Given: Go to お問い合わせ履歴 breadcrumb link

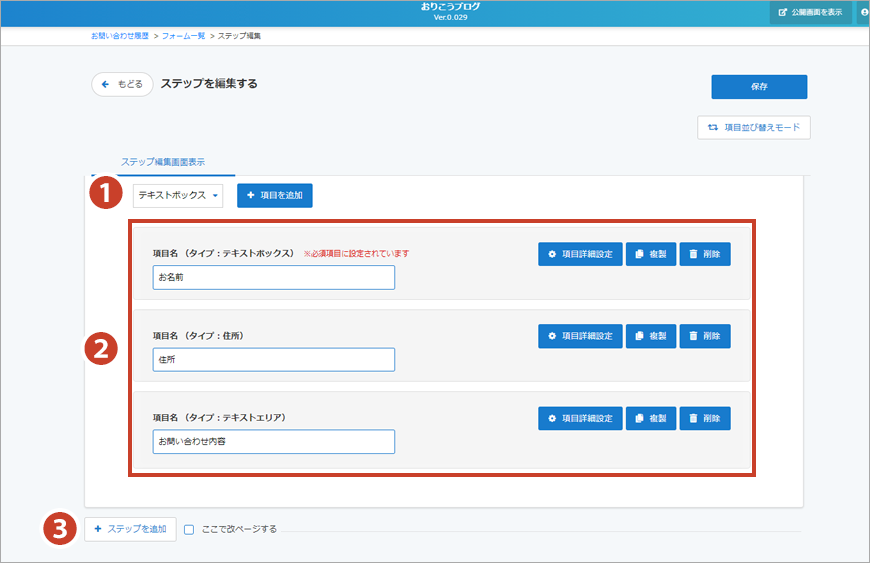Looking at the screenshot, I should click(120, 36).
